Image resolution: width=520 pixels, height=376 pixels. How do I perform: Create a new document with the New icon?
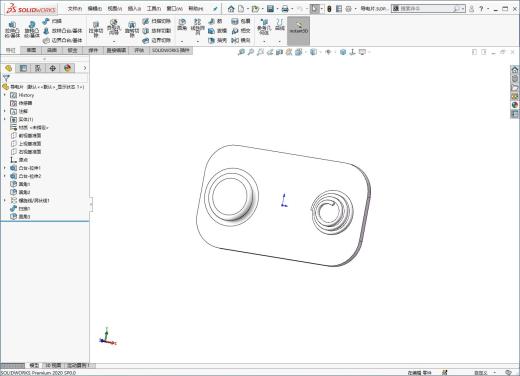pos(241,9)
